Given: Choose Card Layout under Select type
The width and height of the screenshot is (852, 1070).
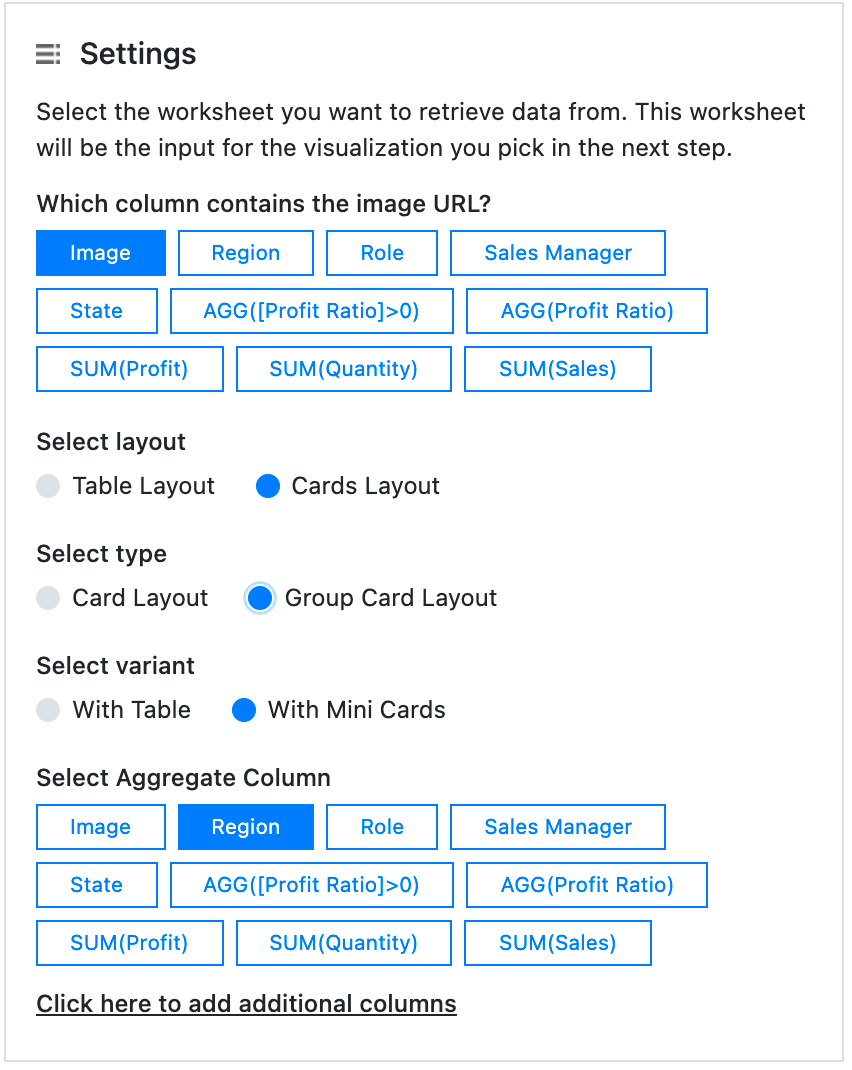Looking at the screenshot, I should tap(48, 598).
